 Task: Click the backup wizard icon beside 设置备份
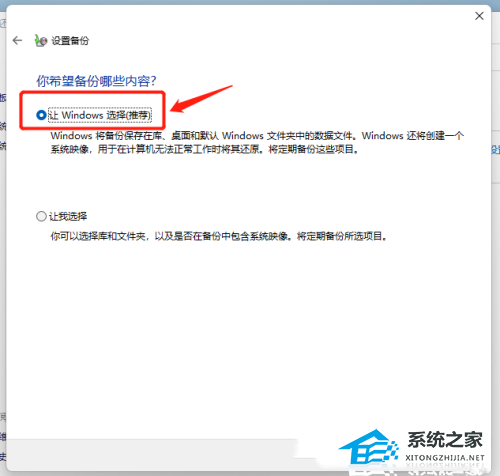(41, 41)
